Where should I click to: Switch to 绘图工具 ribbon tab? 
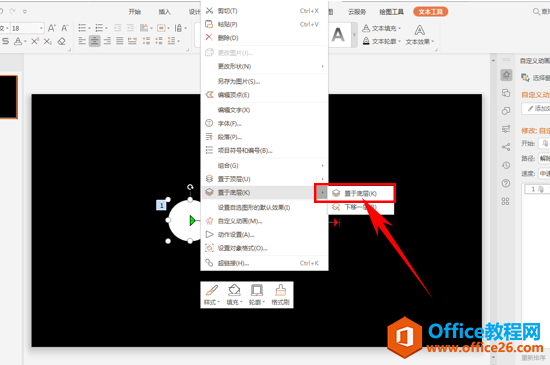[391, 12]
